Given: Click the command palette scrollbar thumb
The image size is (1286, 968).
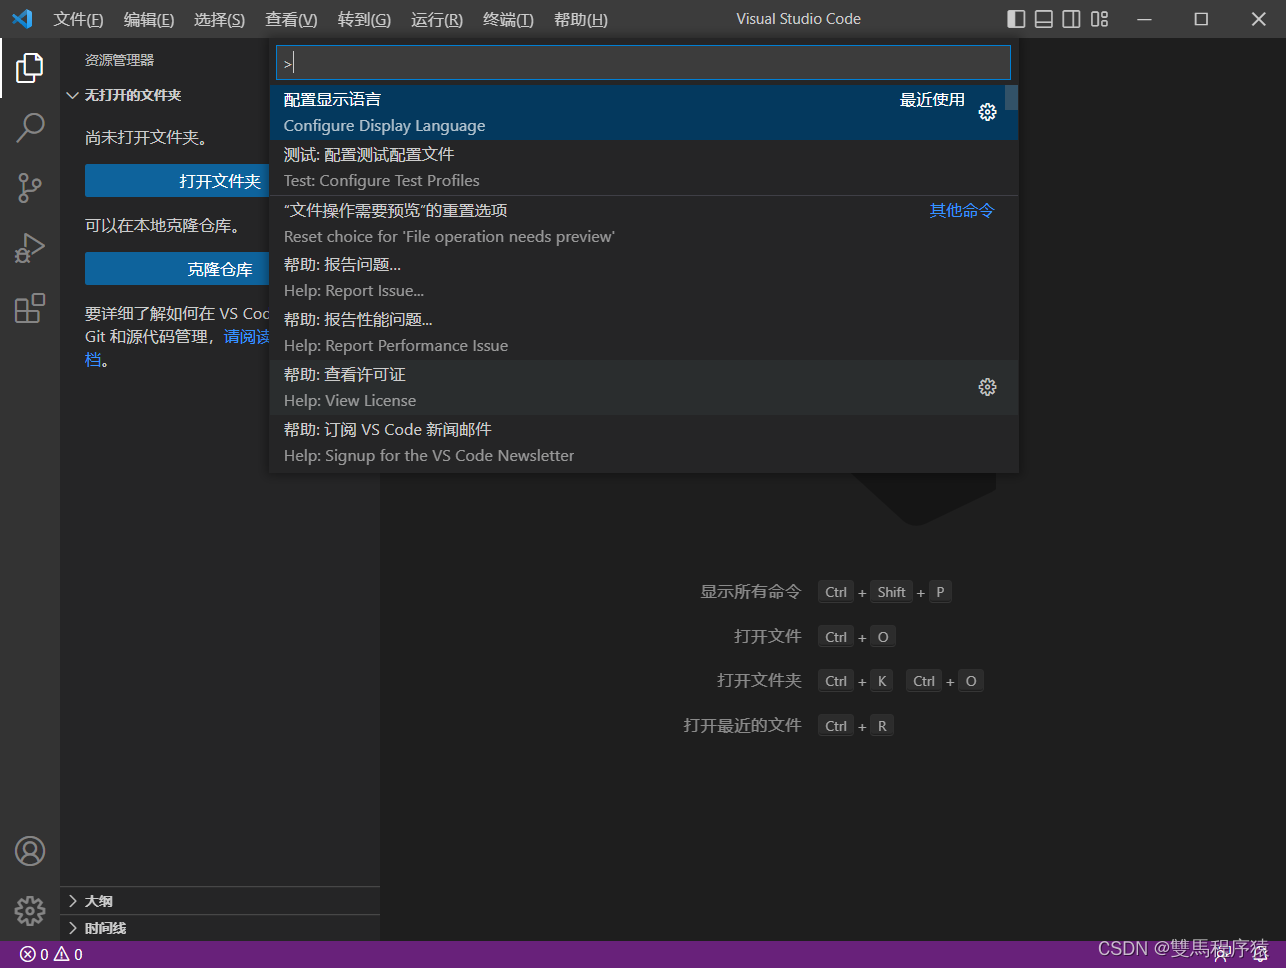Looking at the screenshot, I should coord(1012,97).
